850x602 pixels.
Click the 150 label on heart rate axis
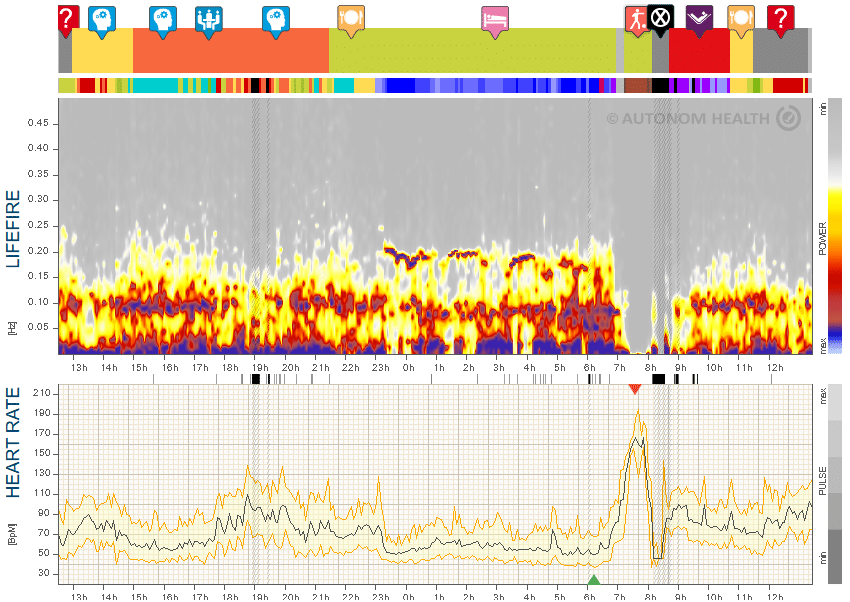(41, 453)
